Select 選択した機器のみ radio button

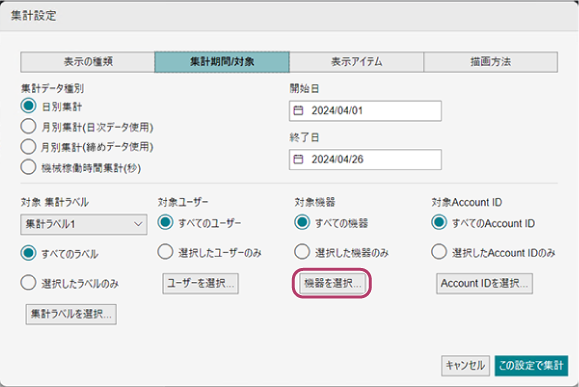(302, 252)
